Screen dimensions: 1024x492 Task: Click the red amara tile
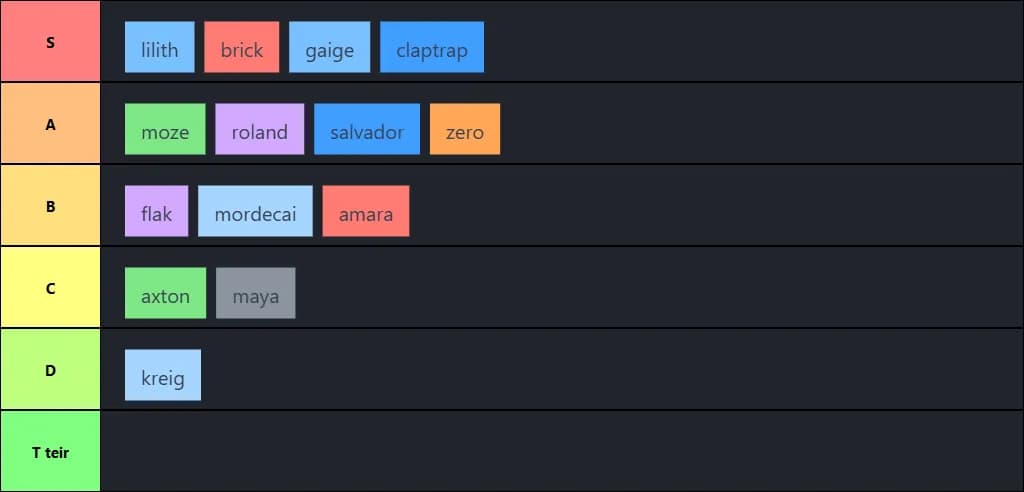pos(366,211)
